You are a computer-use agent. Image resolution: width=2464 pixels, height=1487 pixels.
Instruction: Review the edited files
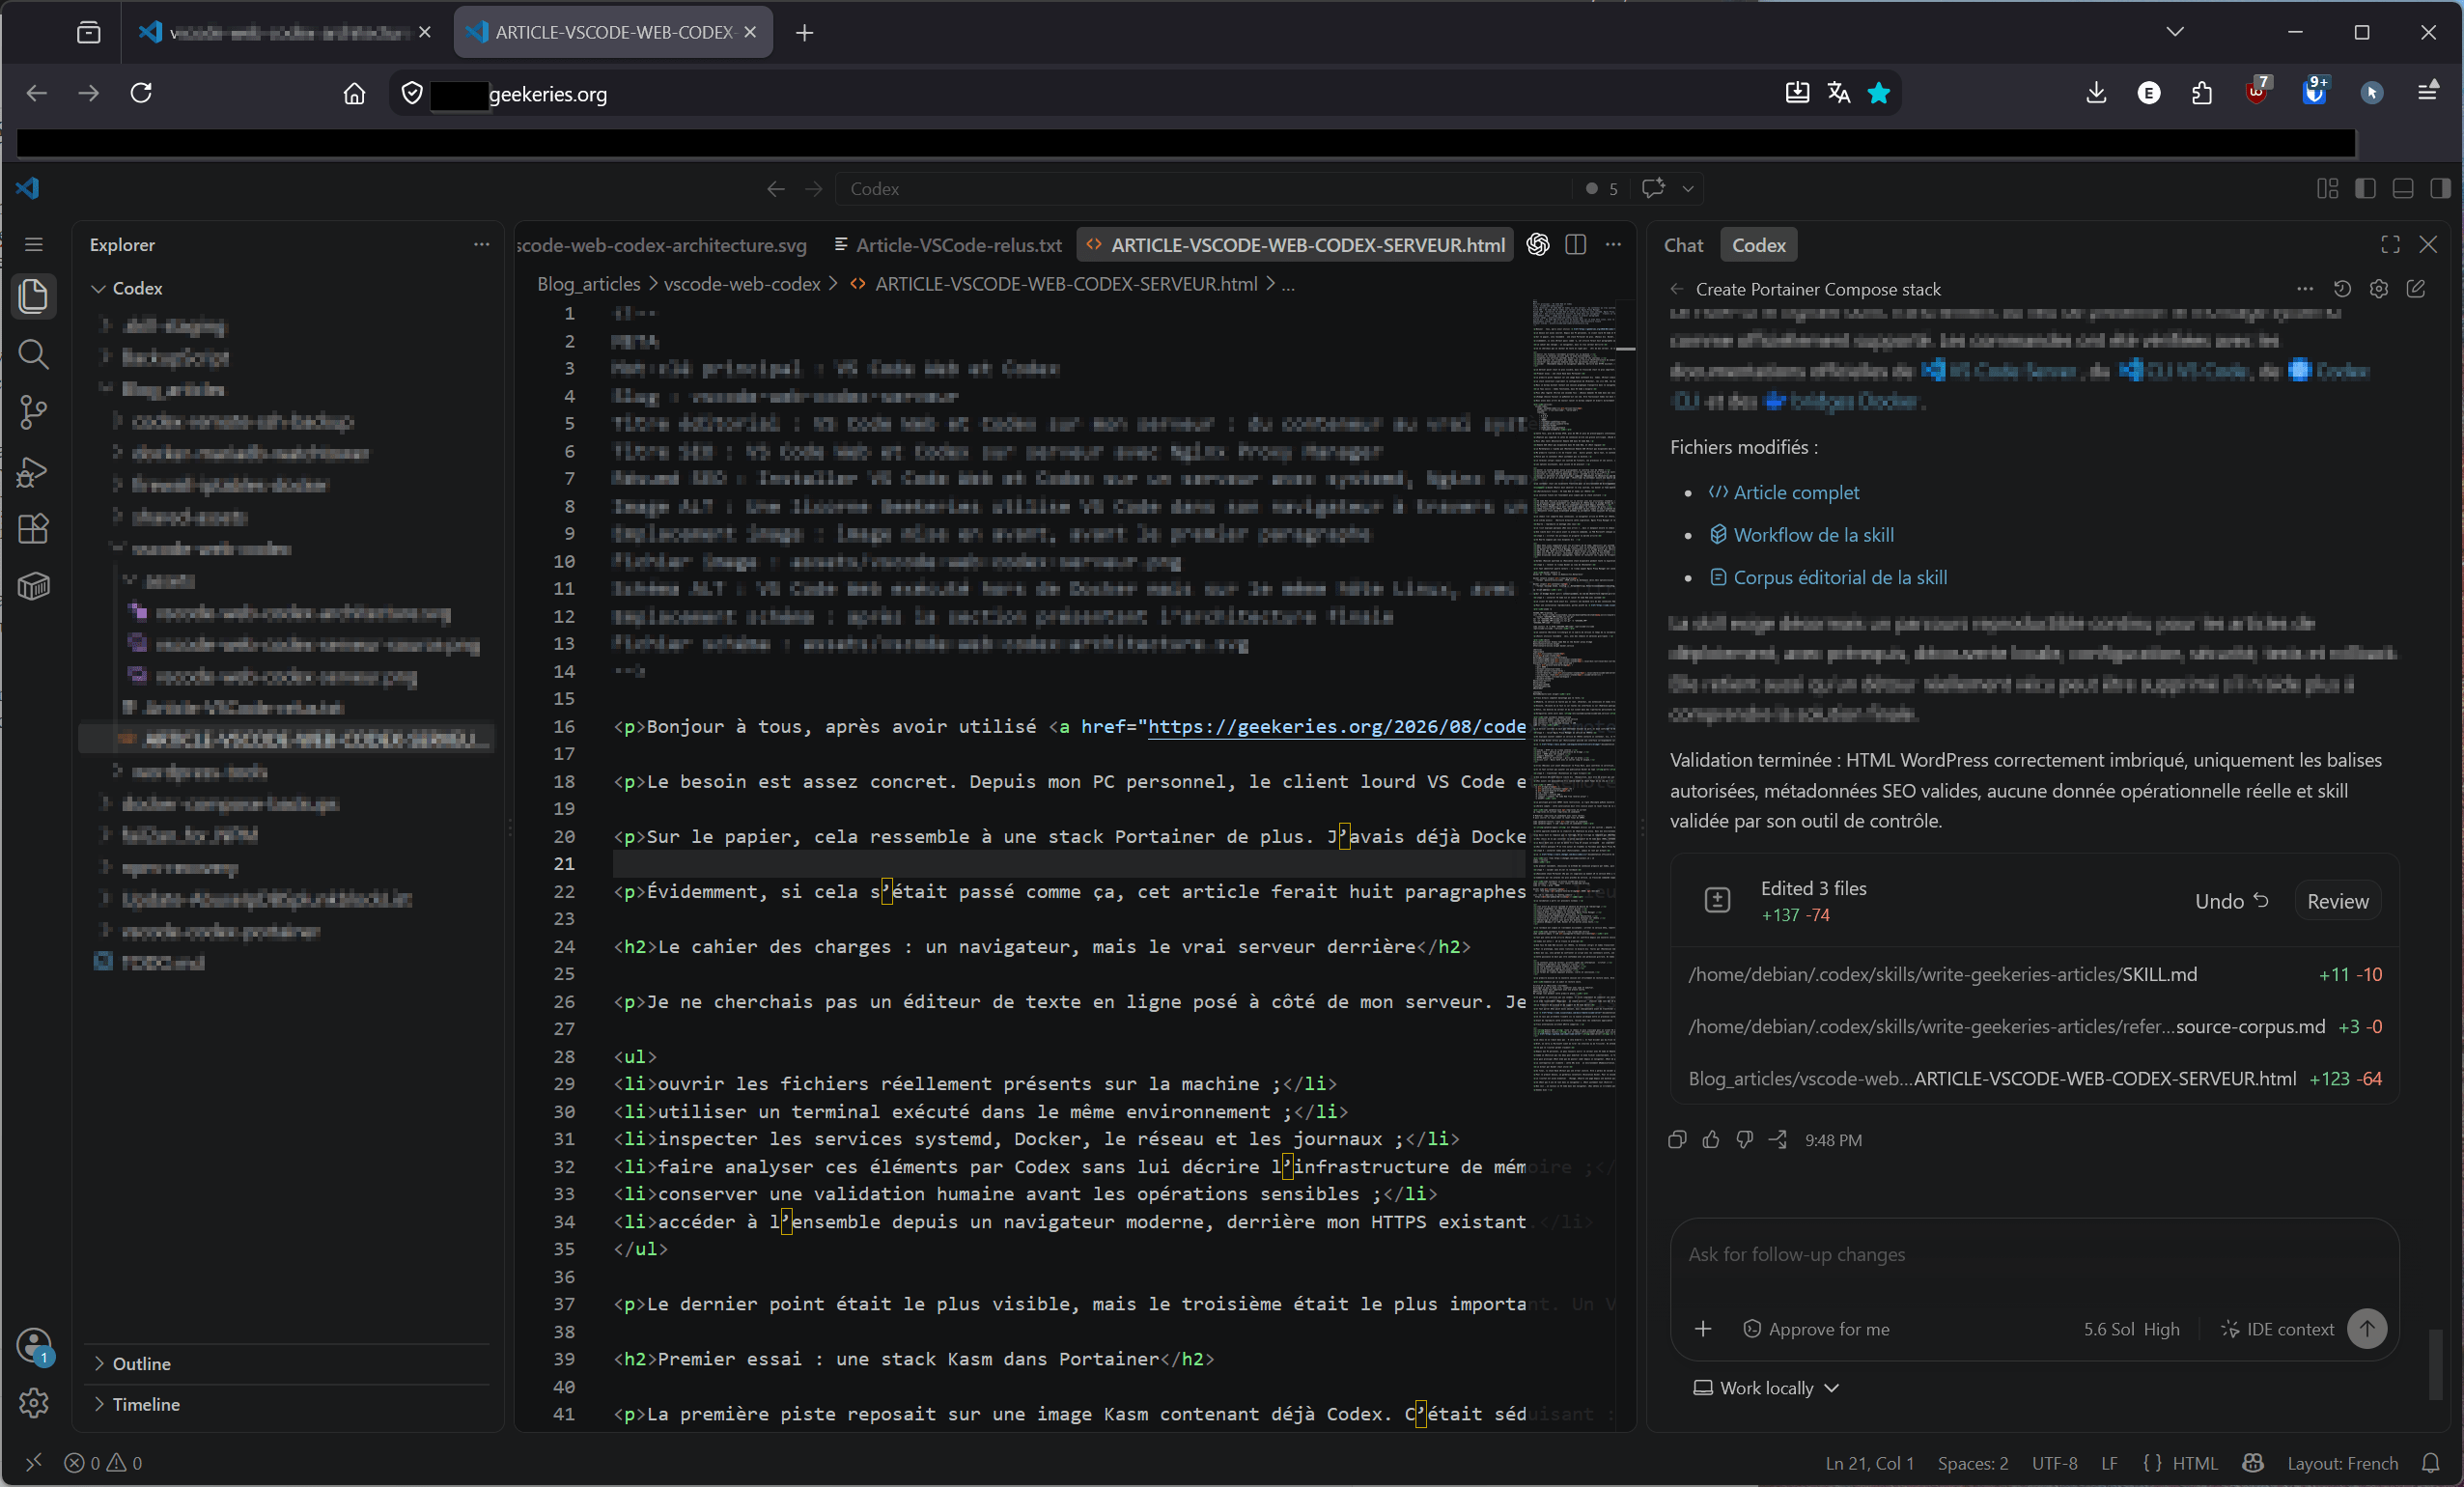tap(2337, 901)
